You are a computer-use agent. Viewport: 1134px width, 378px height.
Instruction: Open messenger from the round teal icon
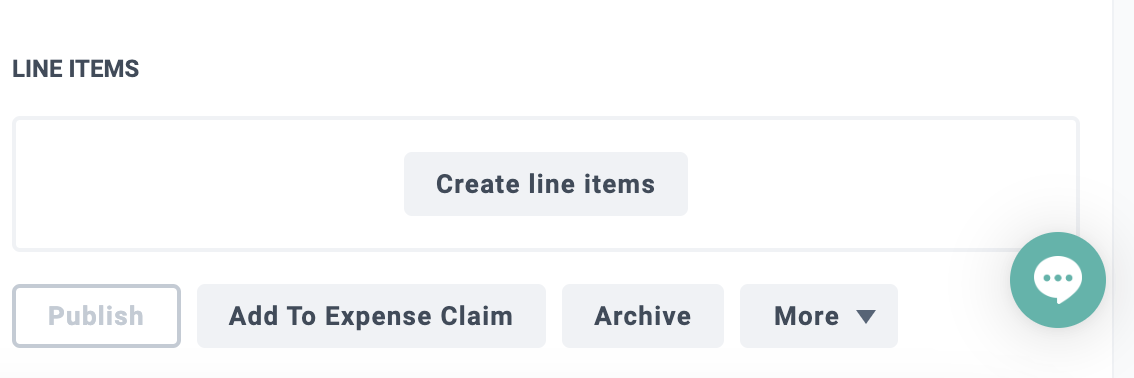[x=1057, y=280]
